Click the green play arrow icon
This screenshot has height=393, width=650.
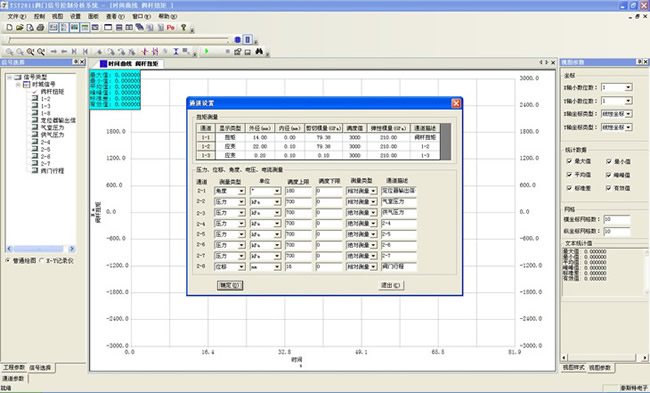click(206, 51)
